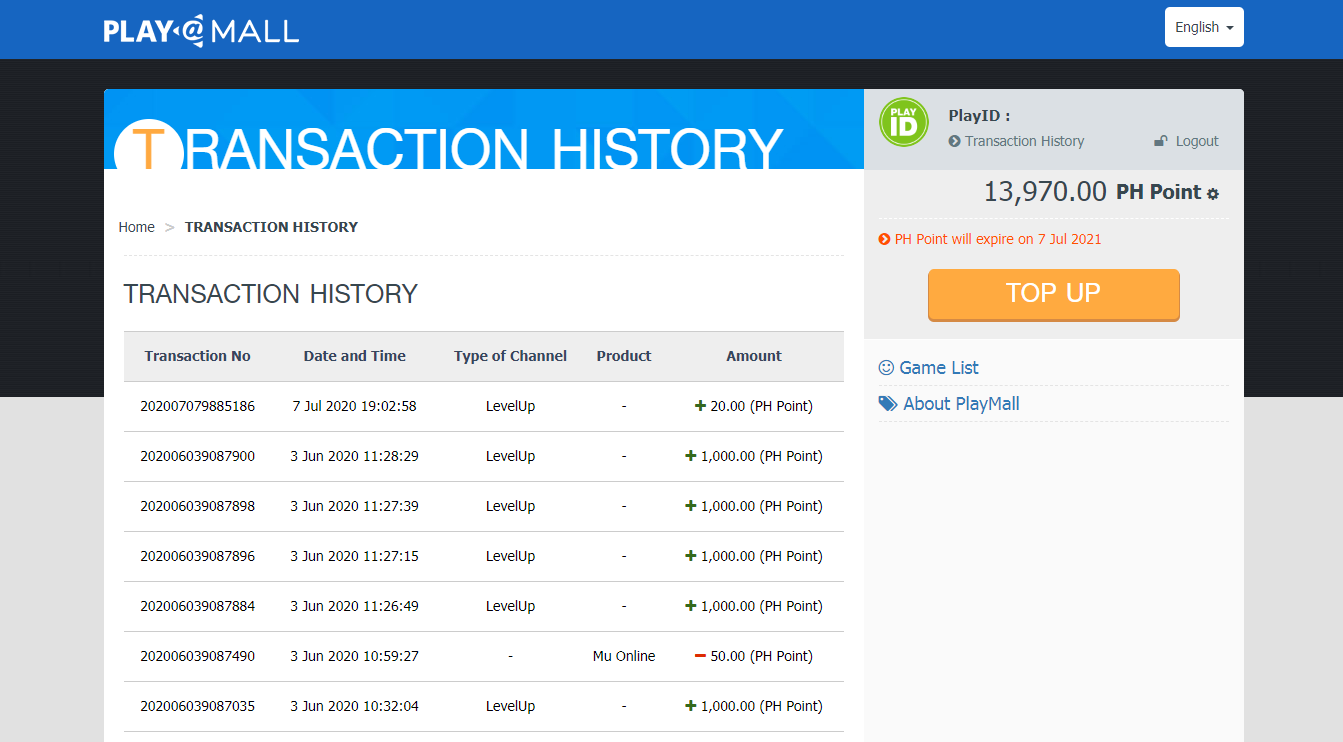Click the PlayID label text
The image size is (1343, 742).
pyautogui.click(x=979, y=116)
